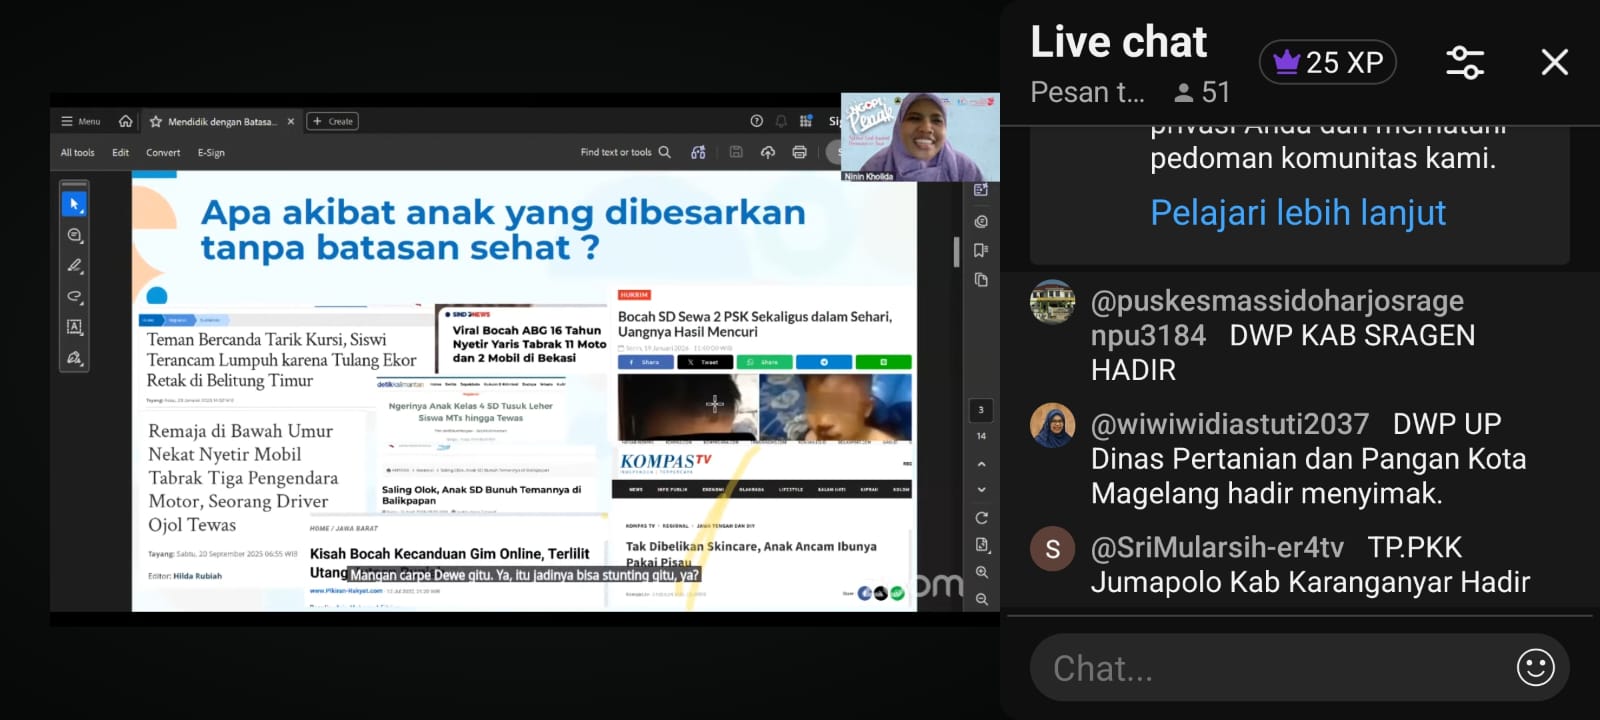The width and height of the screenshot is (1600, 720).
Task: Rotate the page clockwise
Action: tap(981, 518)
